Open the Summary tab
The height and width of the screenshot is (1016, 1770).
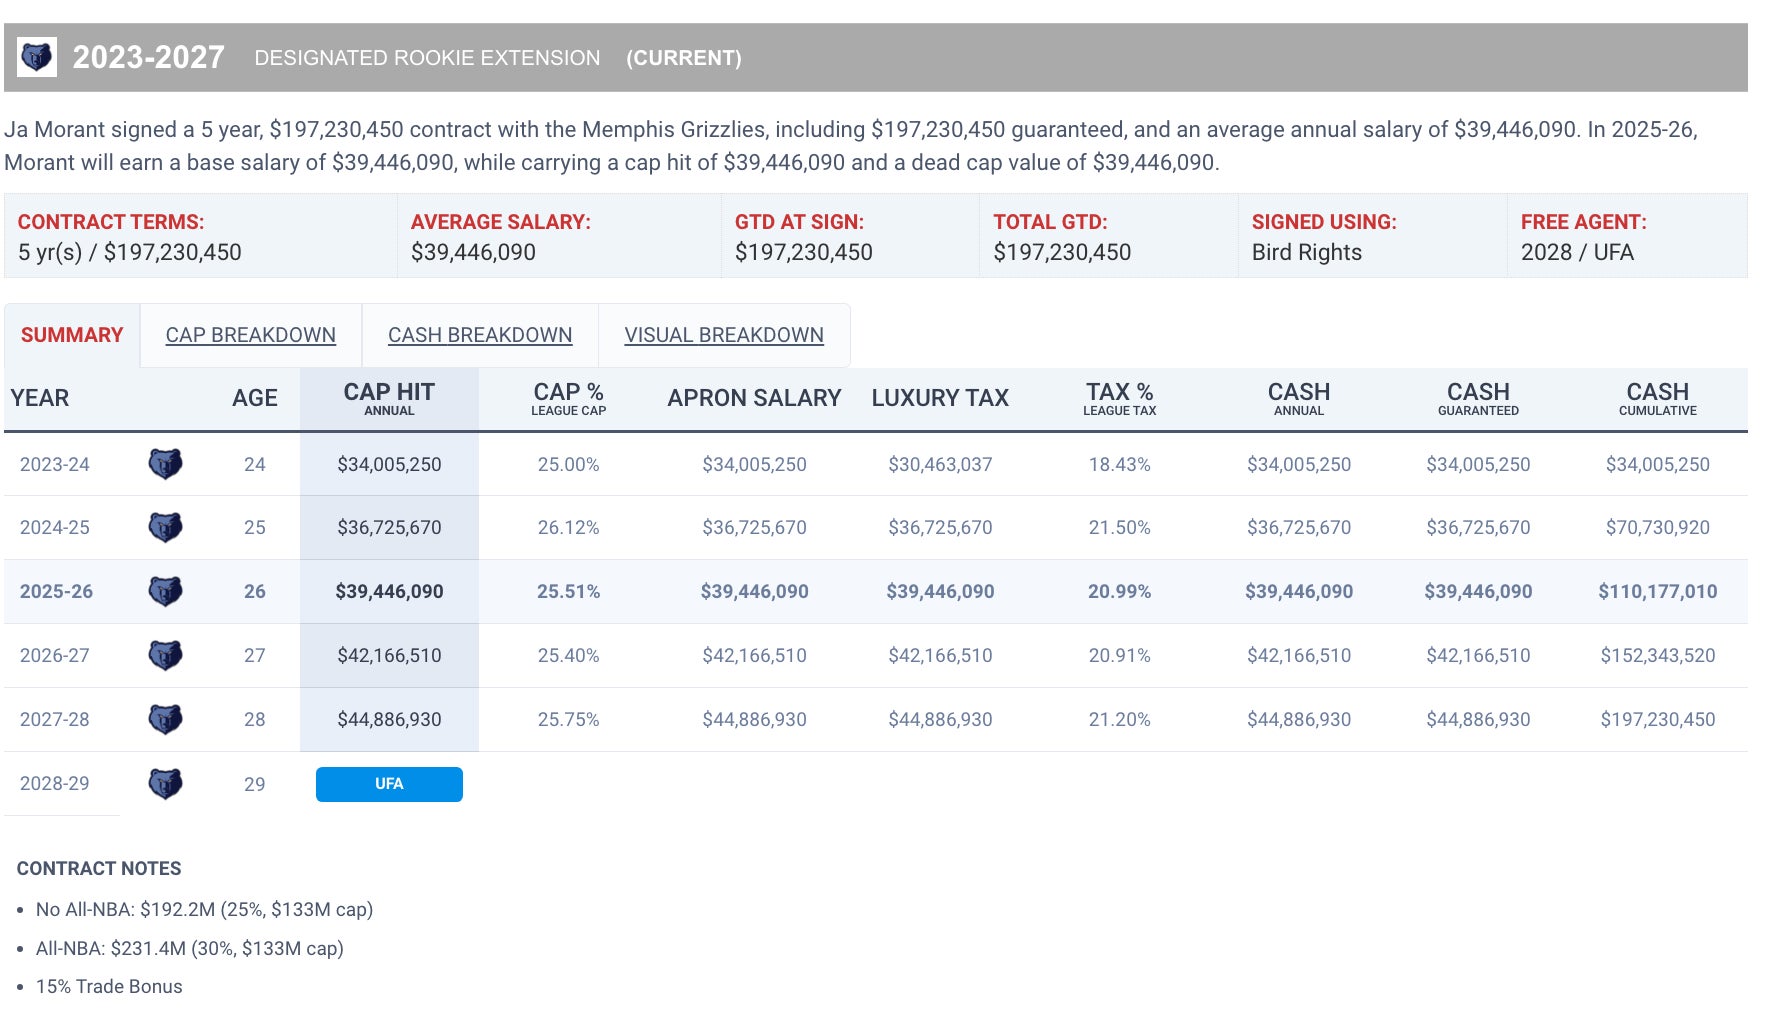point(72,335)
